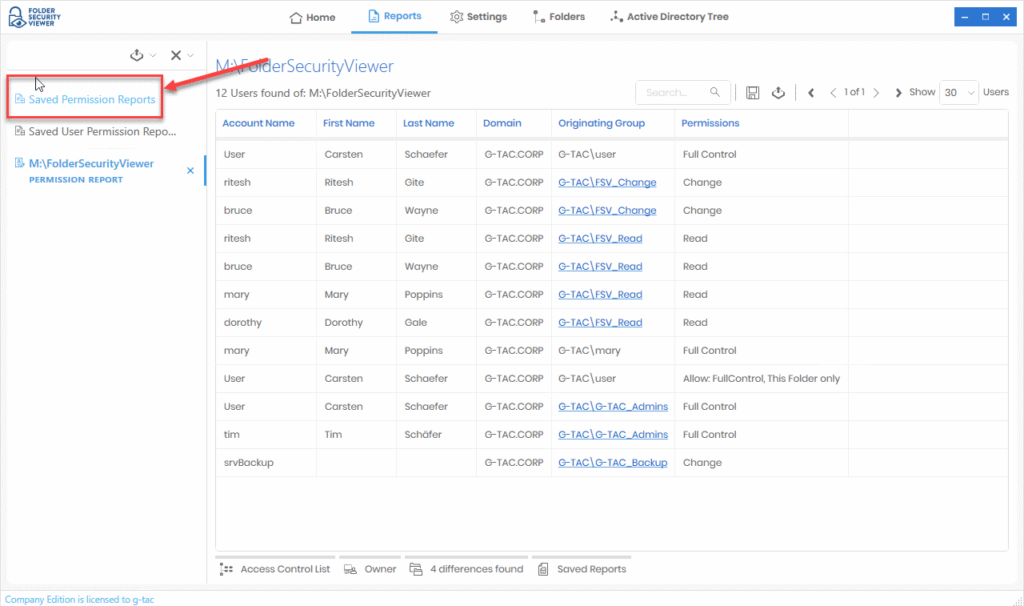Click the sidebar export icon
Viewport: 1024px width, 606px height.
pos(136,56)
